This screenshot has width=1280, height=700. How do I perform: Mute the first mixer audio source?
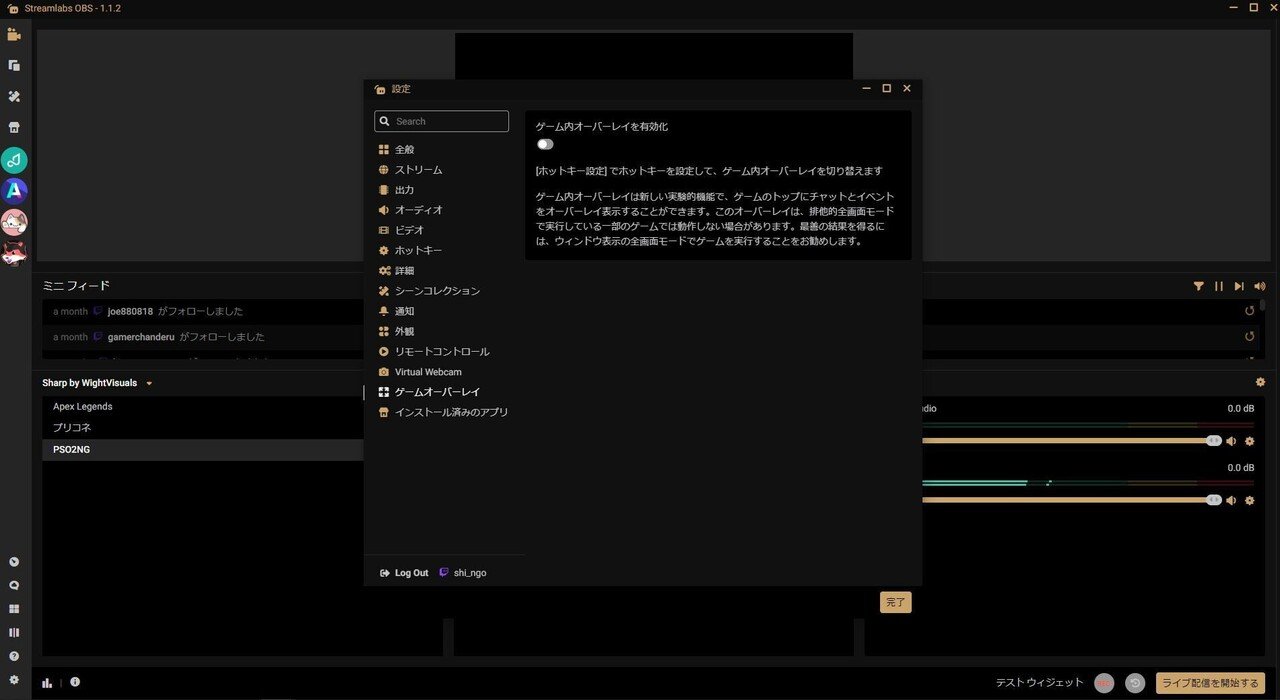[x=1231, y=440]
